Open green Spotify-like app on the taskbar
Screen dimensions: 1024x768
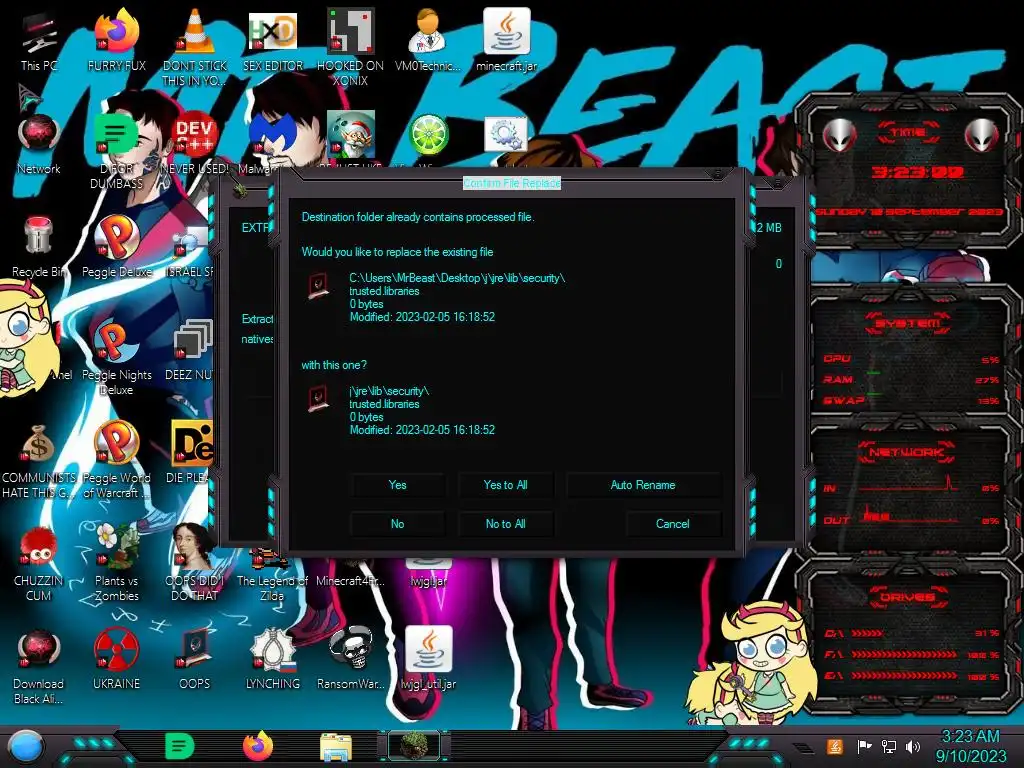tap(179, 746)
